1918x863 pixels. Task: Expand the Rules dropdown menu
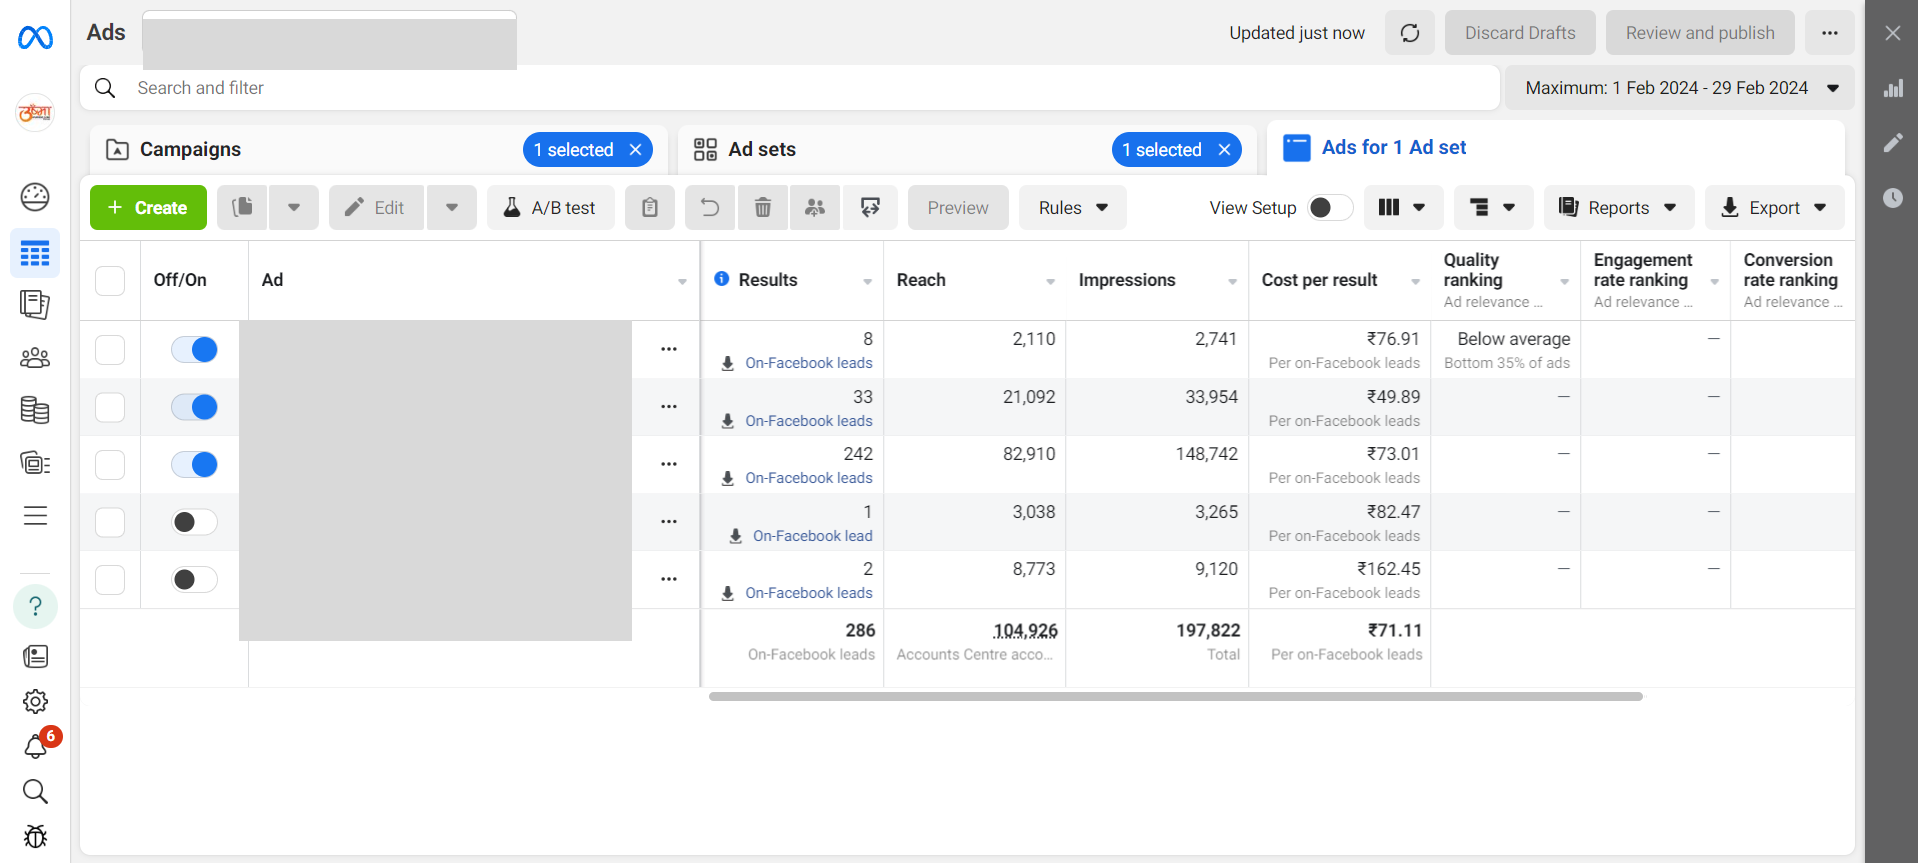[1072, 207]
